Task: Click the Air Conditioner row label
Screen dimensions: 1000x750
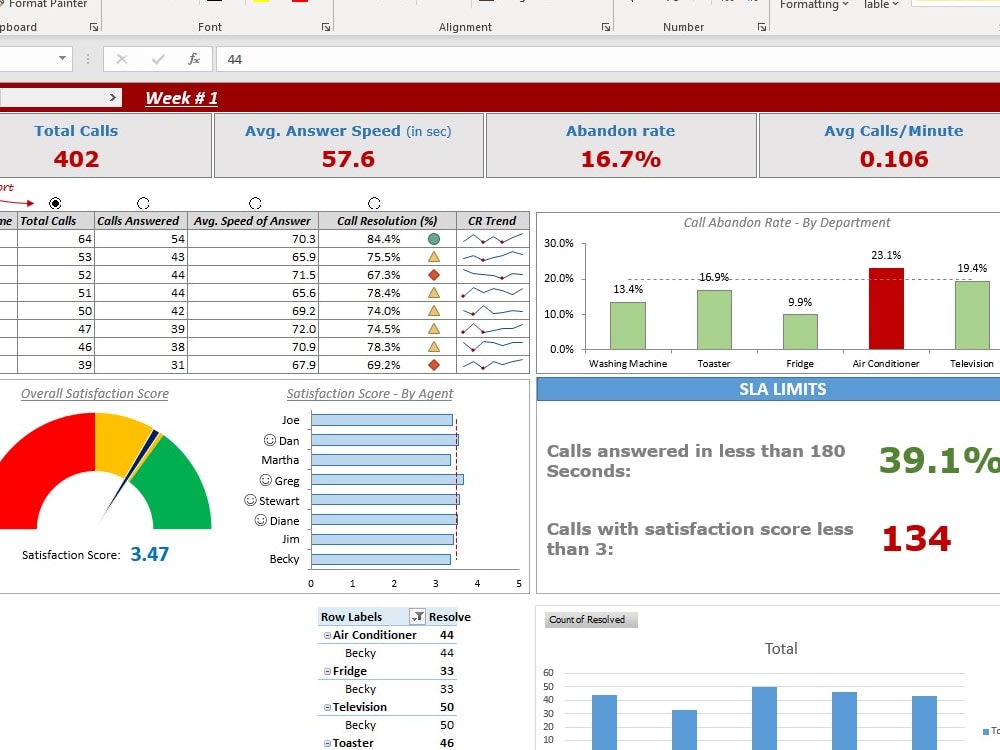Action: point(374,635)
